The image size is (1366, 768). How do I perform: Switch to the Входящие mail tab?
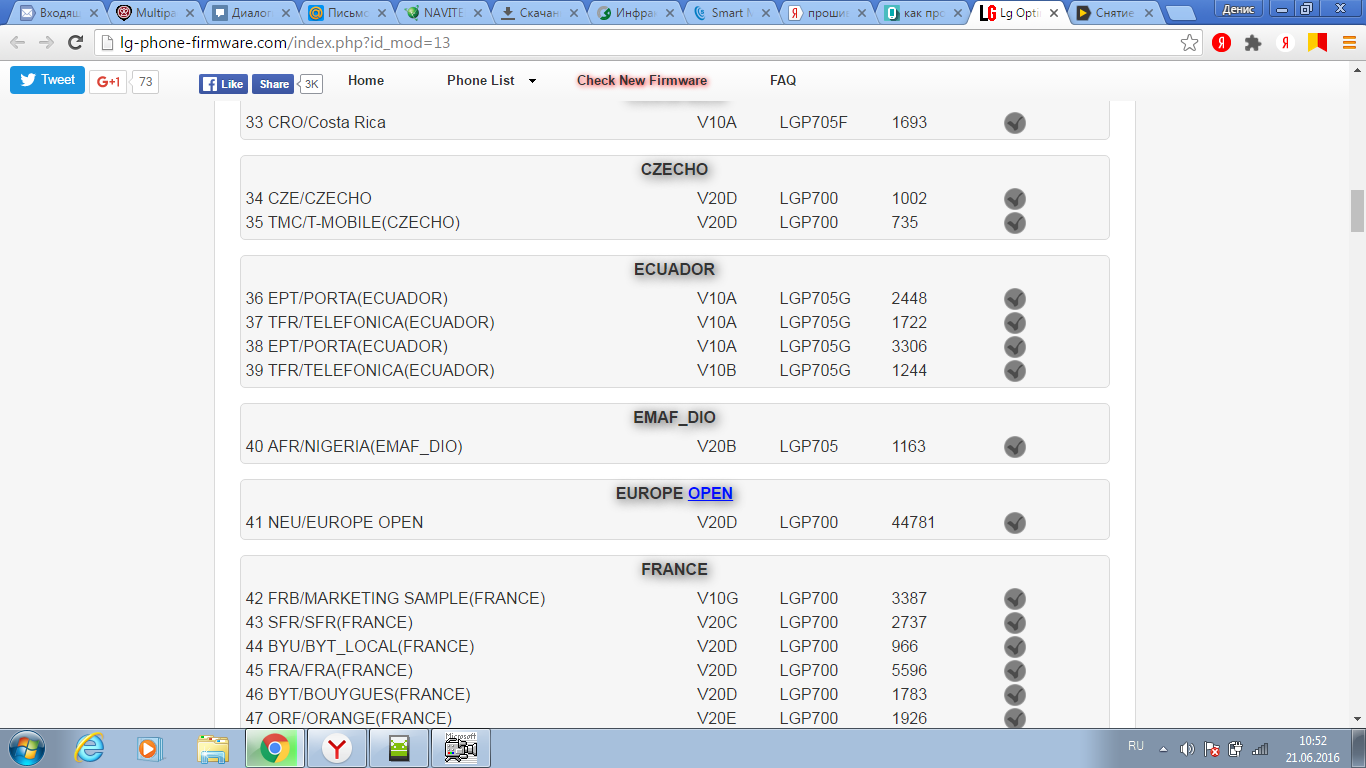(56, 14)
